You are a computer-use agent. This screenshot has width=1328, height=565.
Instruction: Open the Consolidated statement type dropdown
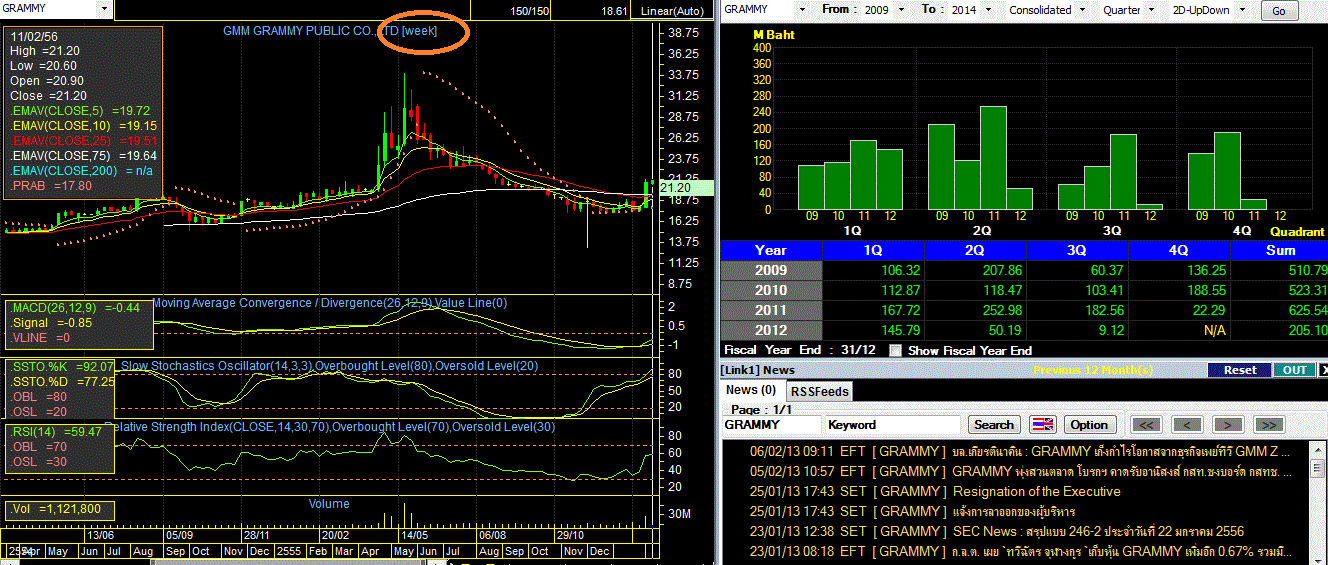[x=1080, y=9]
